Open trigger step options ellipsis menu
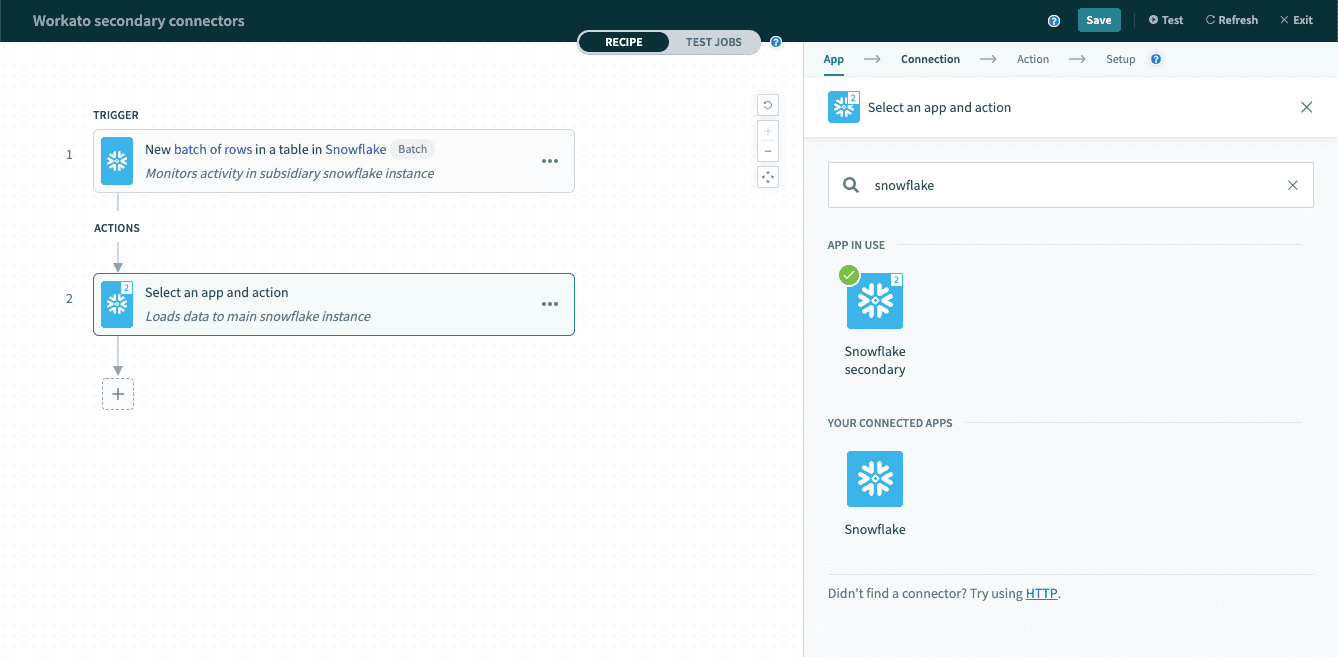The image size is (1338, 657). [x=549, y=161]
